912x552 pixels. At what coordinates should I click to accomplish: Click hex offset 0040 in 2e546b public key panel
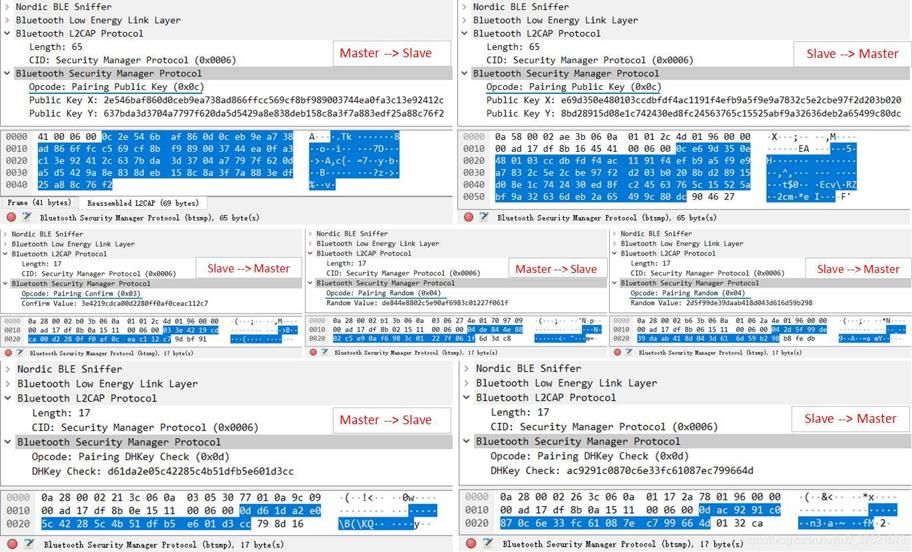(x=16, y=184)
